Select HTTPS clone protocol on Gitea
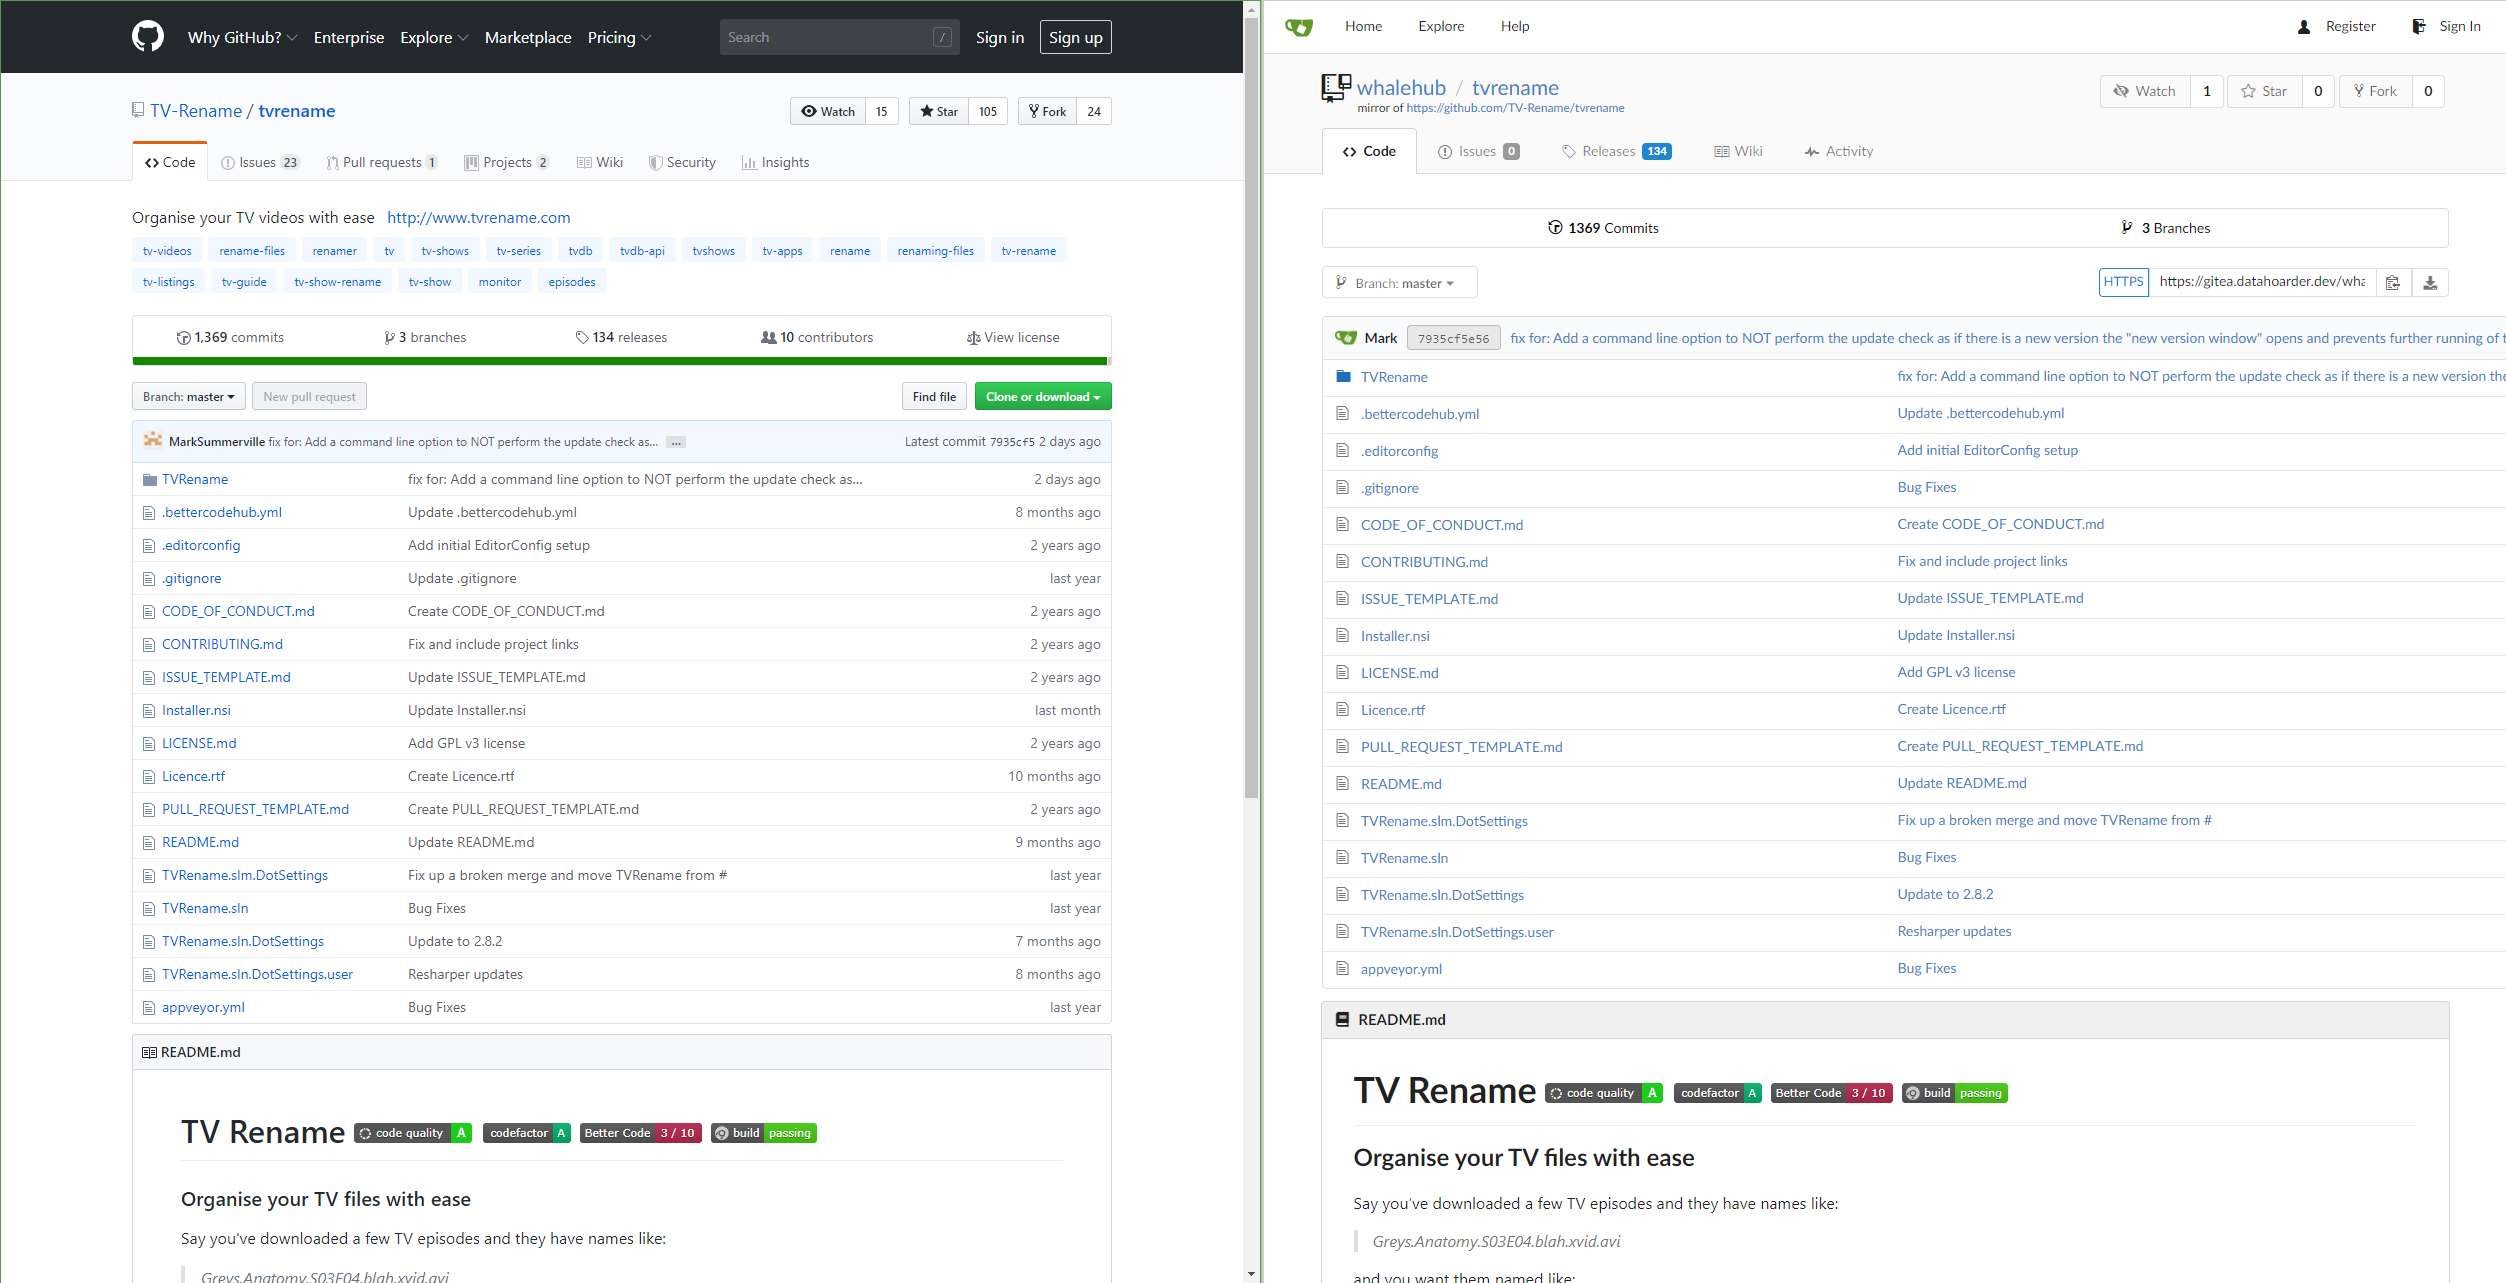This screenshot has width=2506, height=1283. [x=2123, y=282]
